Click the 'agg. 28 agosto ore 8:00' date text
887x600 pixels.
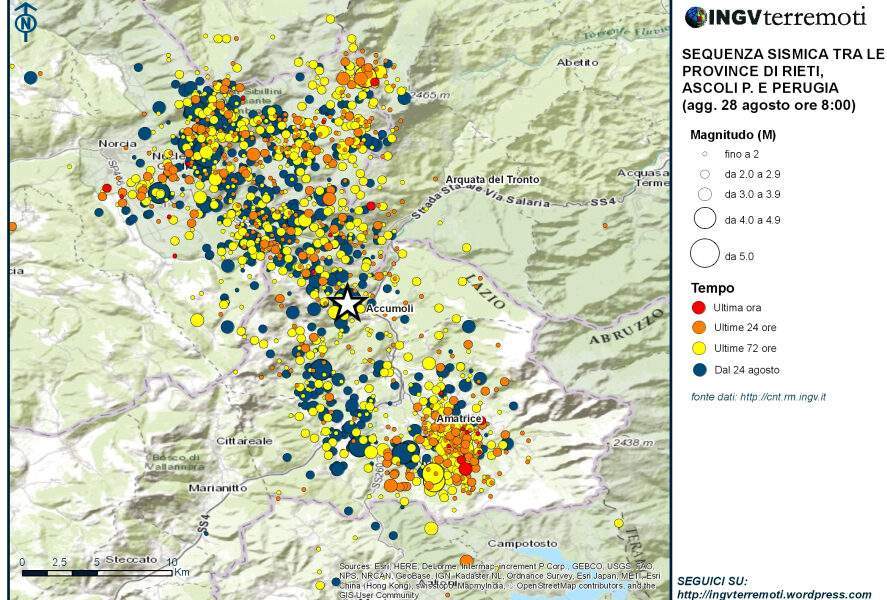coord(769,105)
